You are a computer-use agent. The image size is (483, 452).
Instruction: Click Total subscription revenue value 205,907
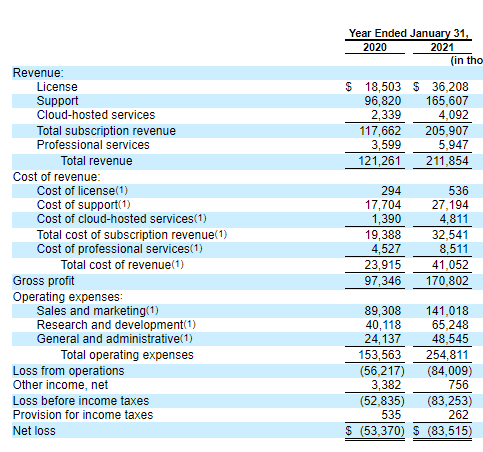pyautogui.click(x=447, y=131)
